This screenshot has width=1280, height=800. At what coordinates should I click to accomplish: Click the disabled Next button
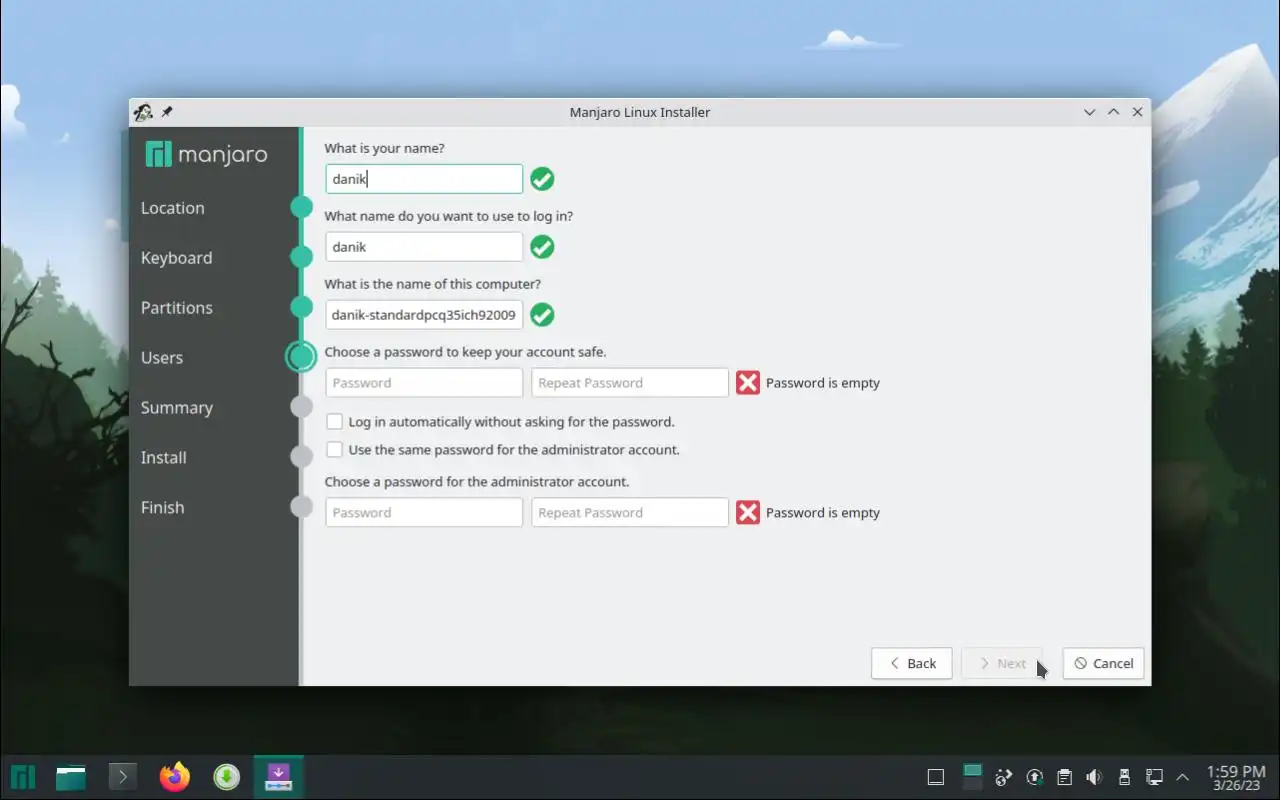(x=1001, y=663)
